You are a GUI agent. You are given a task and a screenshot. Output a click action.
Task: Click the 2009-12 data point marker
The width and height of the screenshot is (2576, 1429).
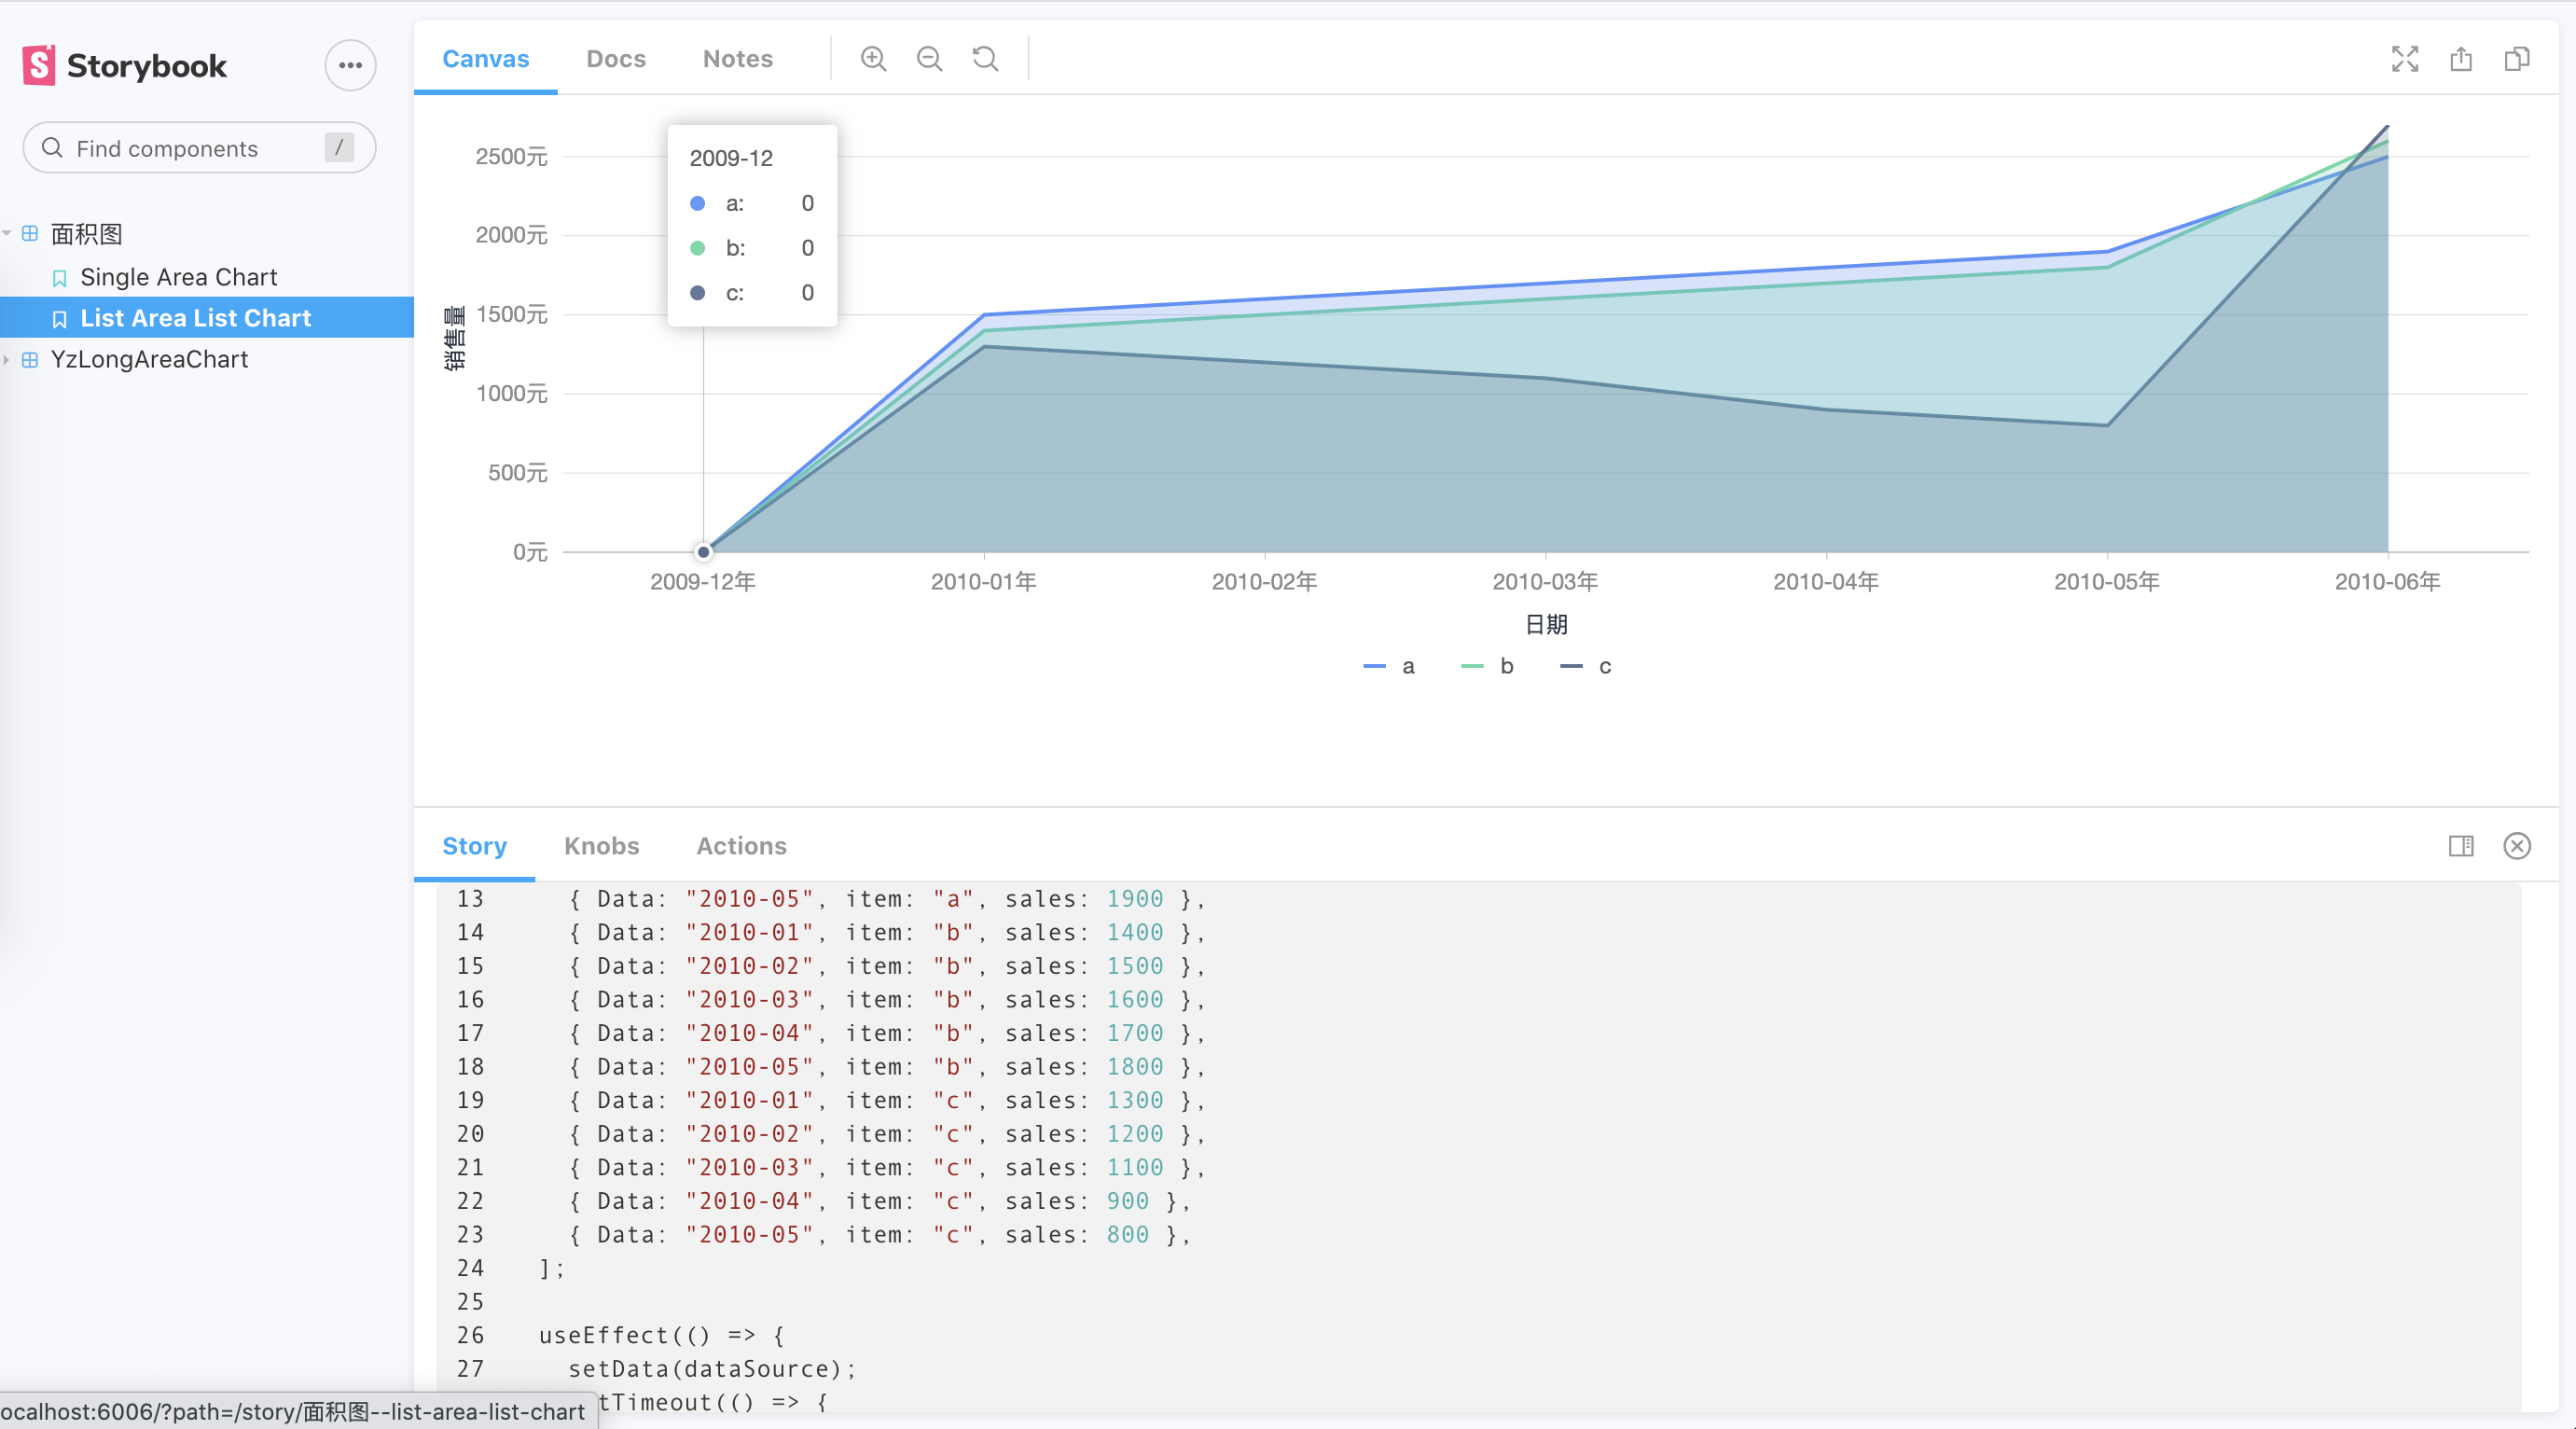click(x=703, y=552)
